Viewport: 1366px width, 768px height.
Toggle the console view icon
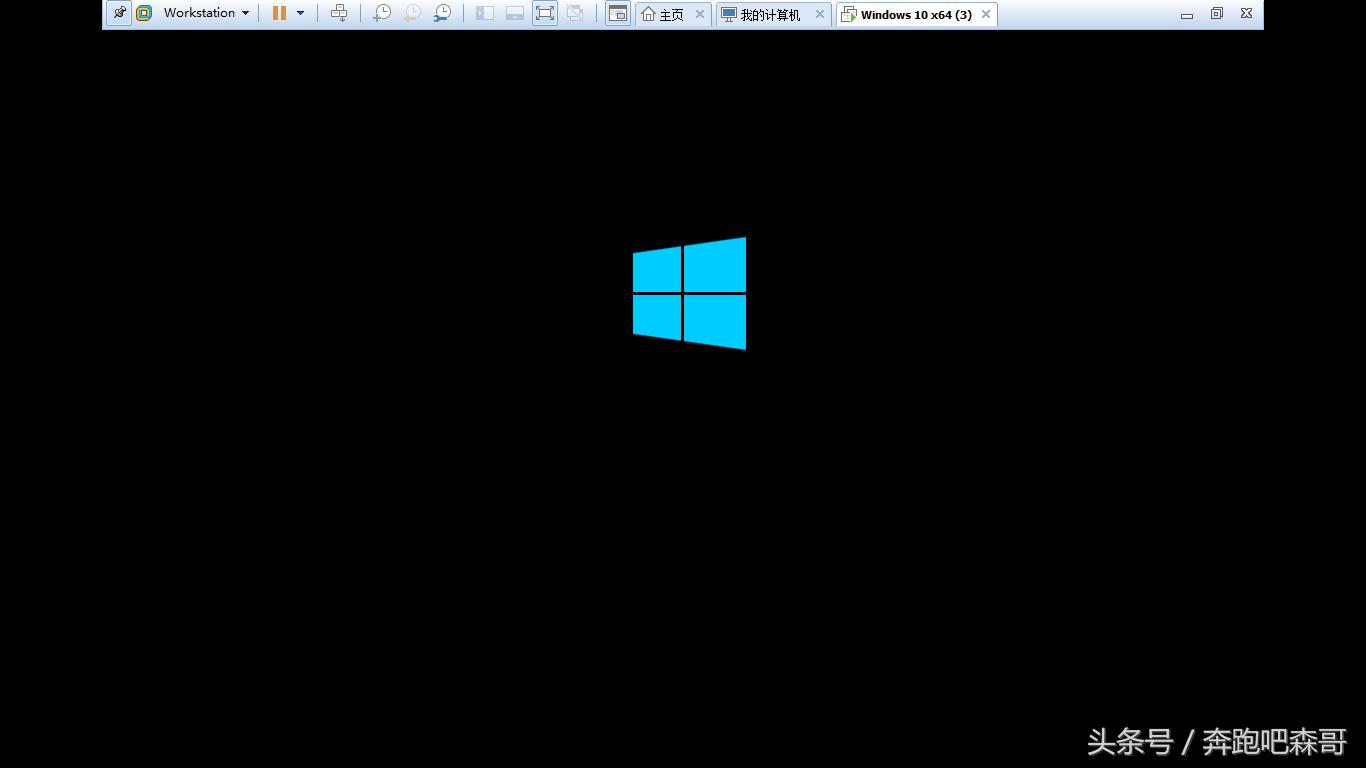(x=618, y=14)
